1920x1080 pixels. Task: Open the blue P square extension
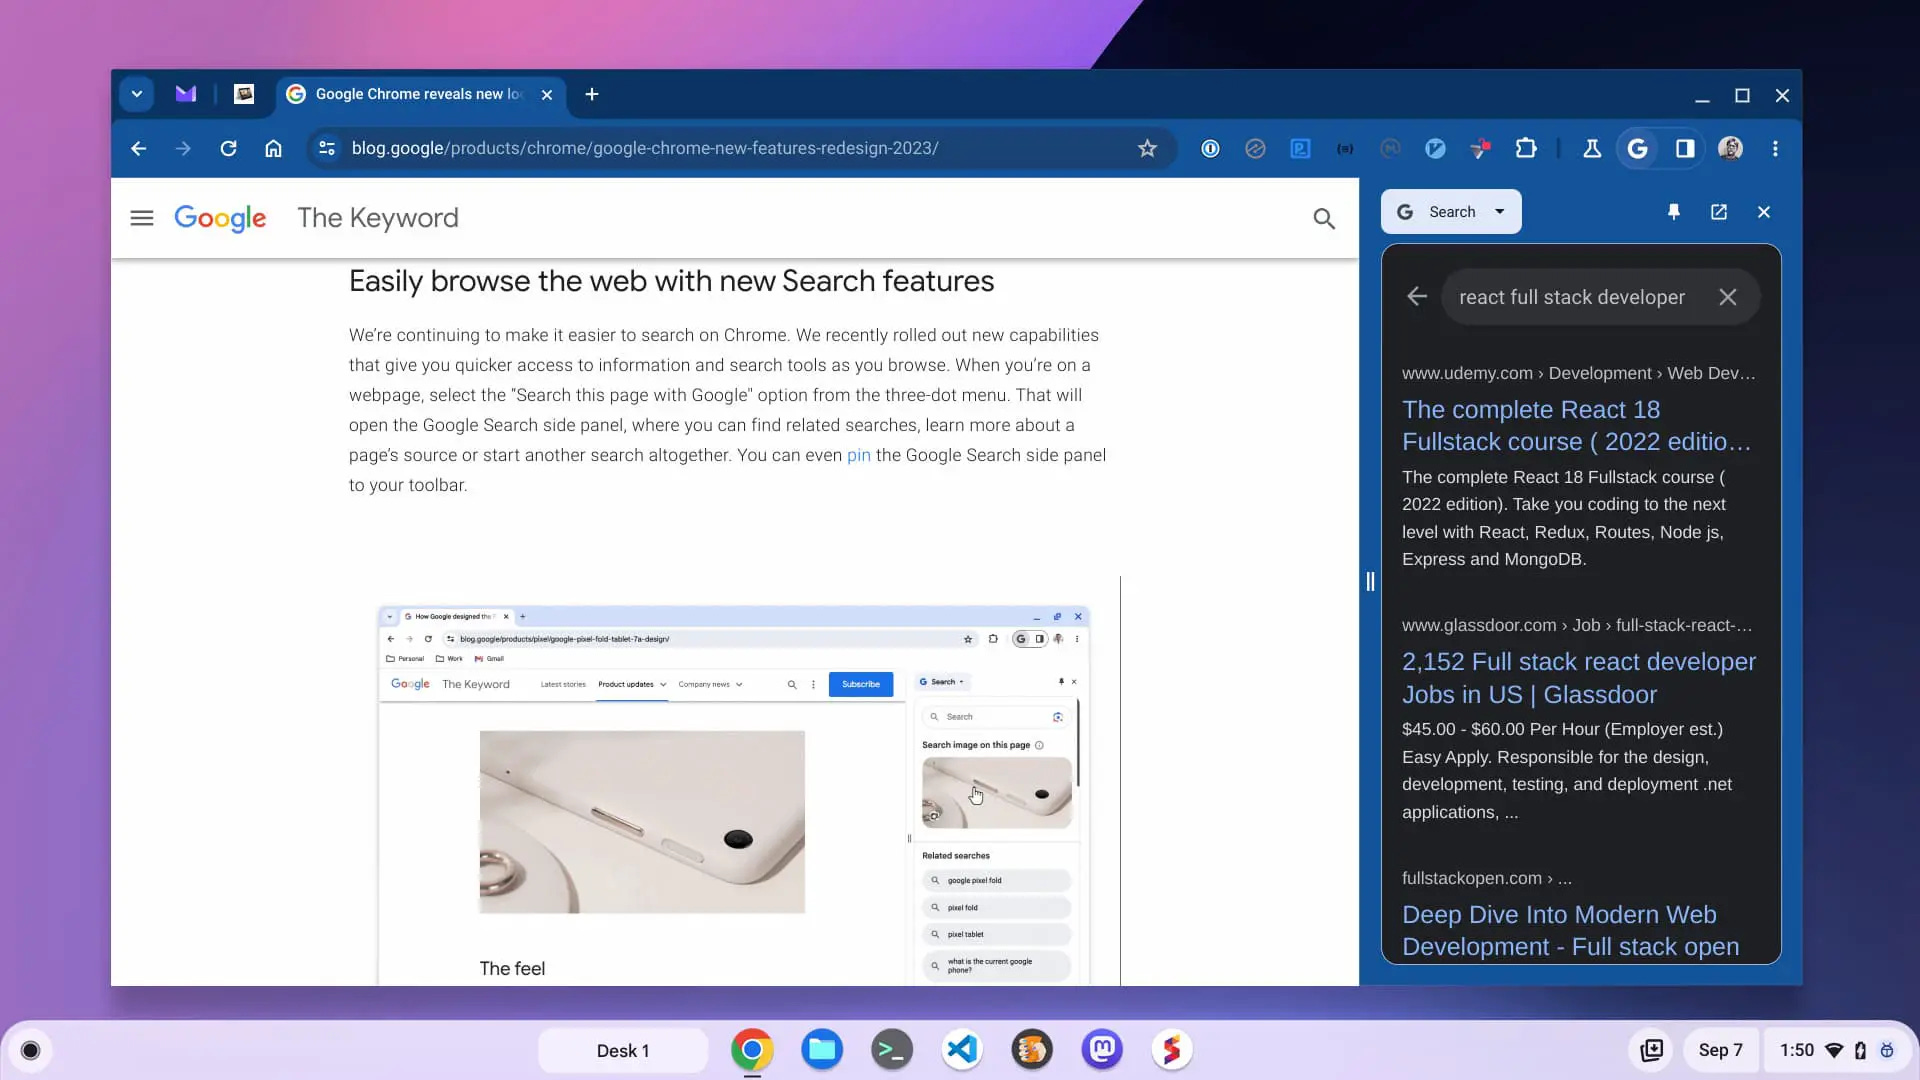(x=1300, y=149)
